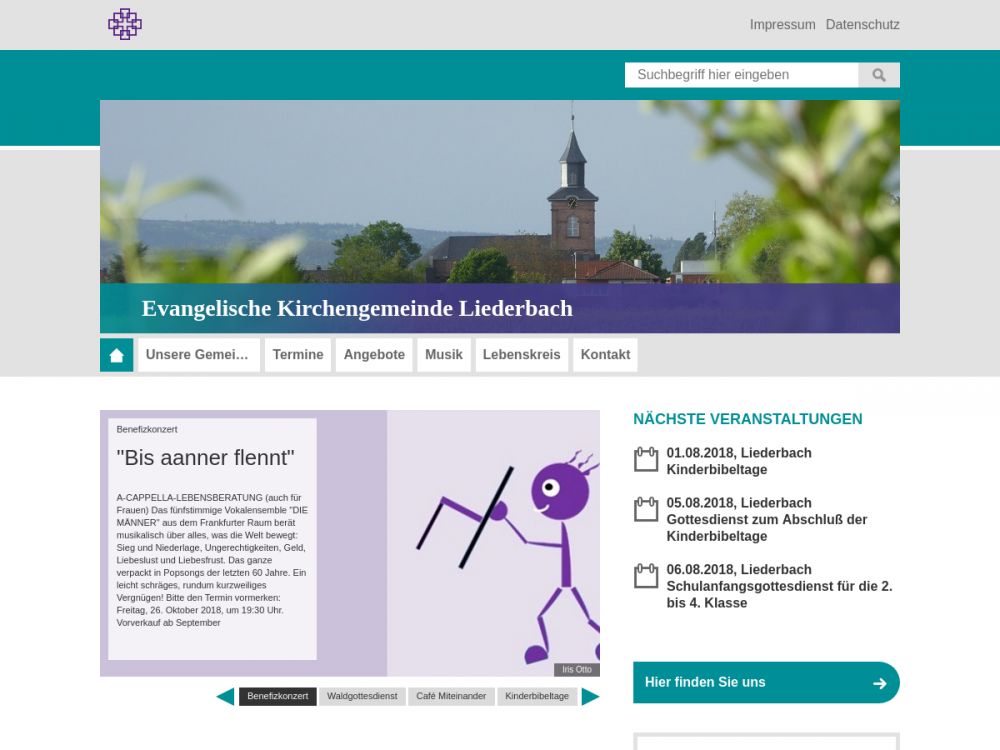Screen dimensions: 1000x750
Task: Focus the Suchbegriff search field
Action: pyautogui.click(x=741, y=75)
